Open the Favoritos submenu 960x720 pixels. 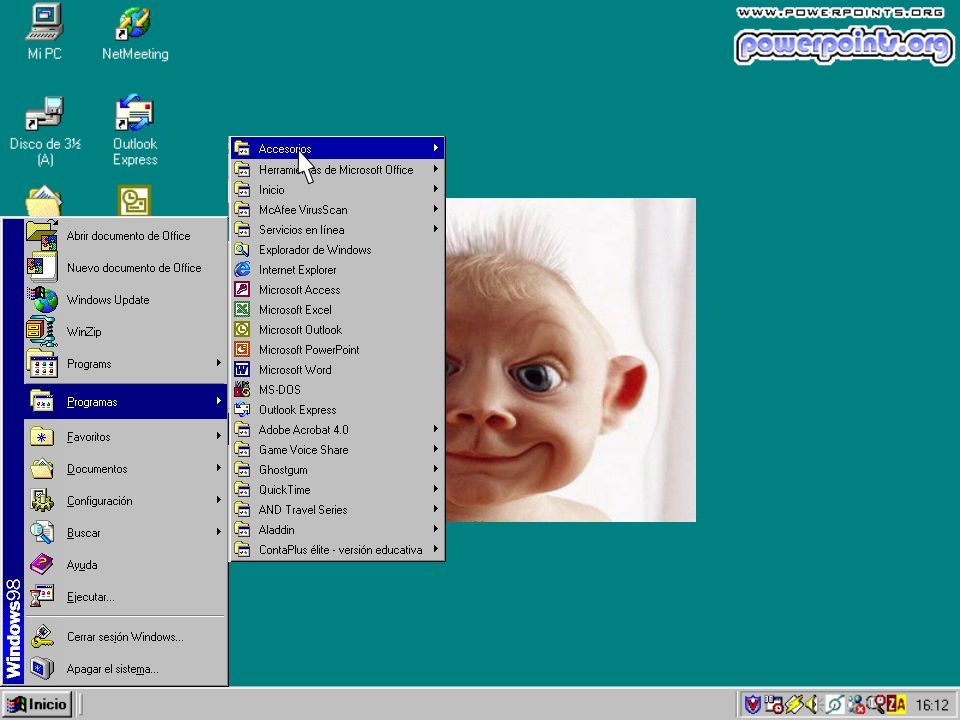tap(126, 437)
